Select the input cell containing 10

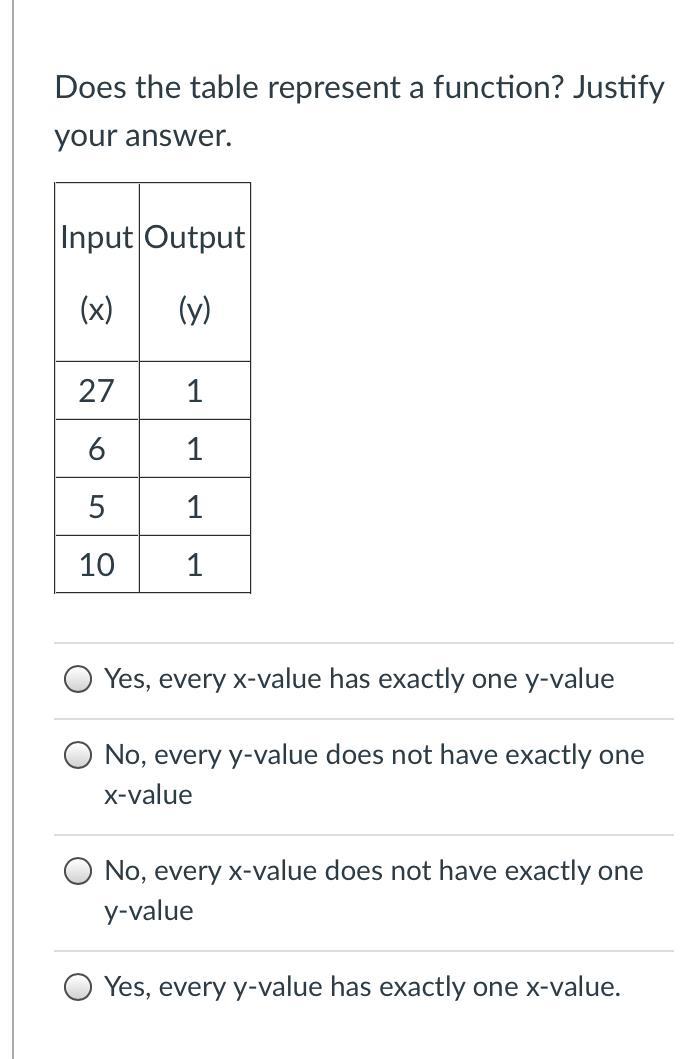click(x=97, y=565)
